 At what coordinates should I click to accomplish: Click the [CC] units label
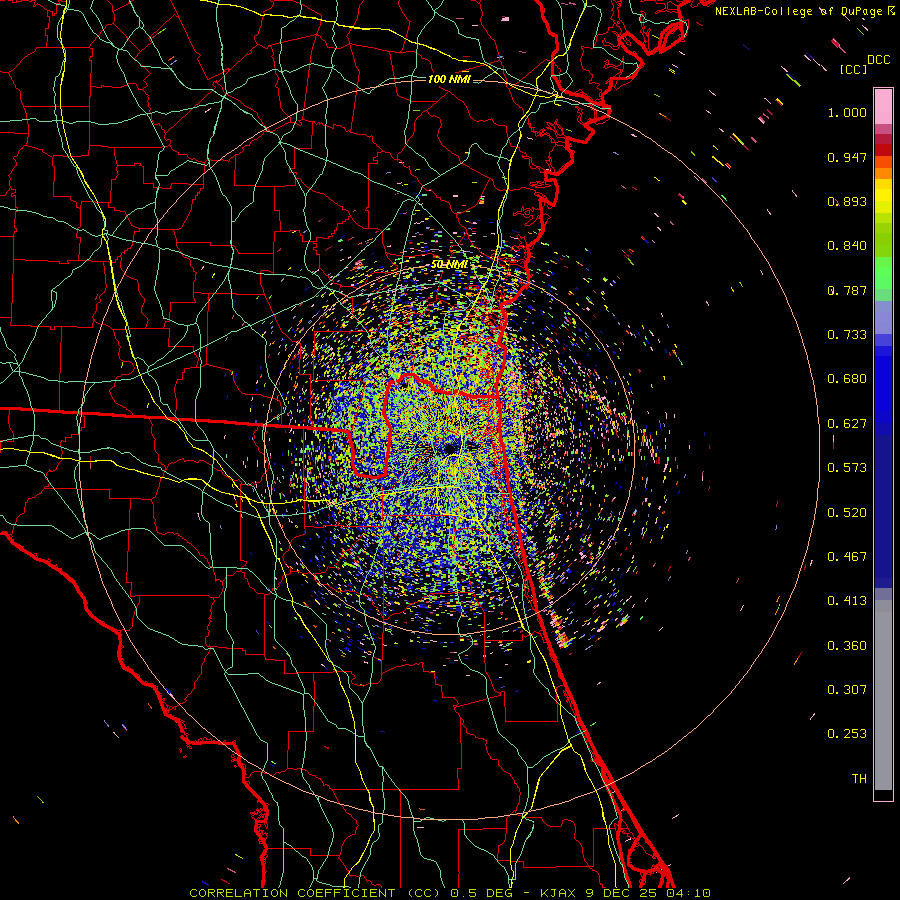[853, 69]
